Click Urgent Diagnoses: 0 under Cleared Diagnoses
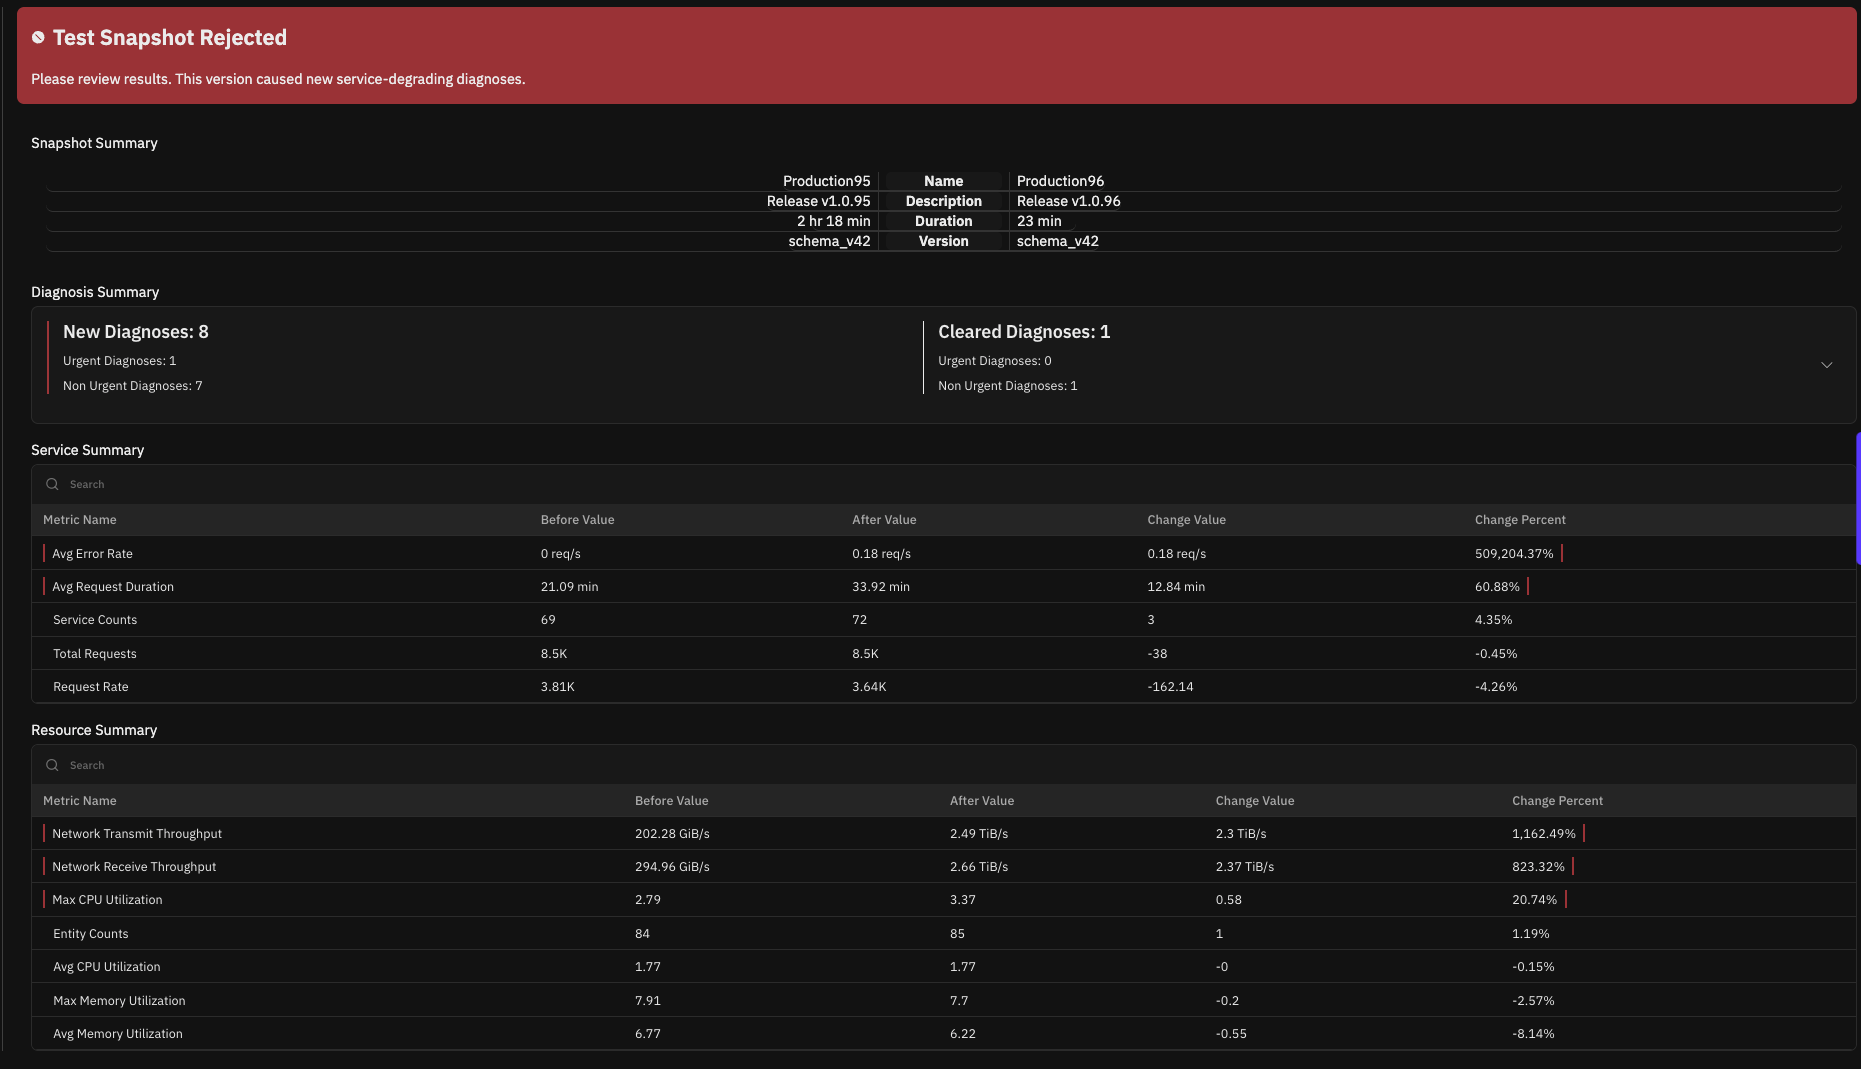This screenshot has height=1069, width=1861. pyautogui.click(x=995, y=361)
